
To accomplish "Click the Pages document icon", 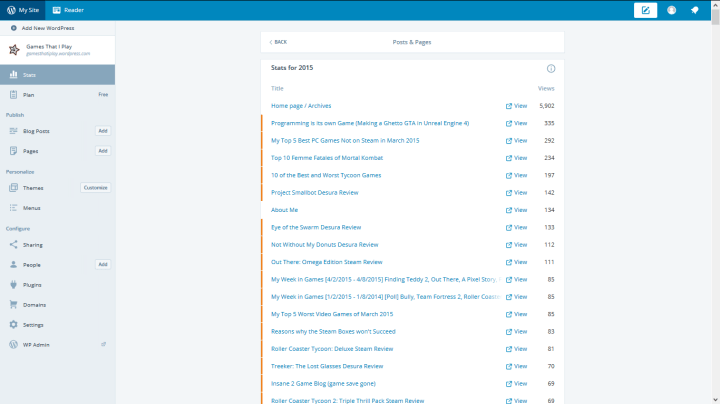I will 13,151.
